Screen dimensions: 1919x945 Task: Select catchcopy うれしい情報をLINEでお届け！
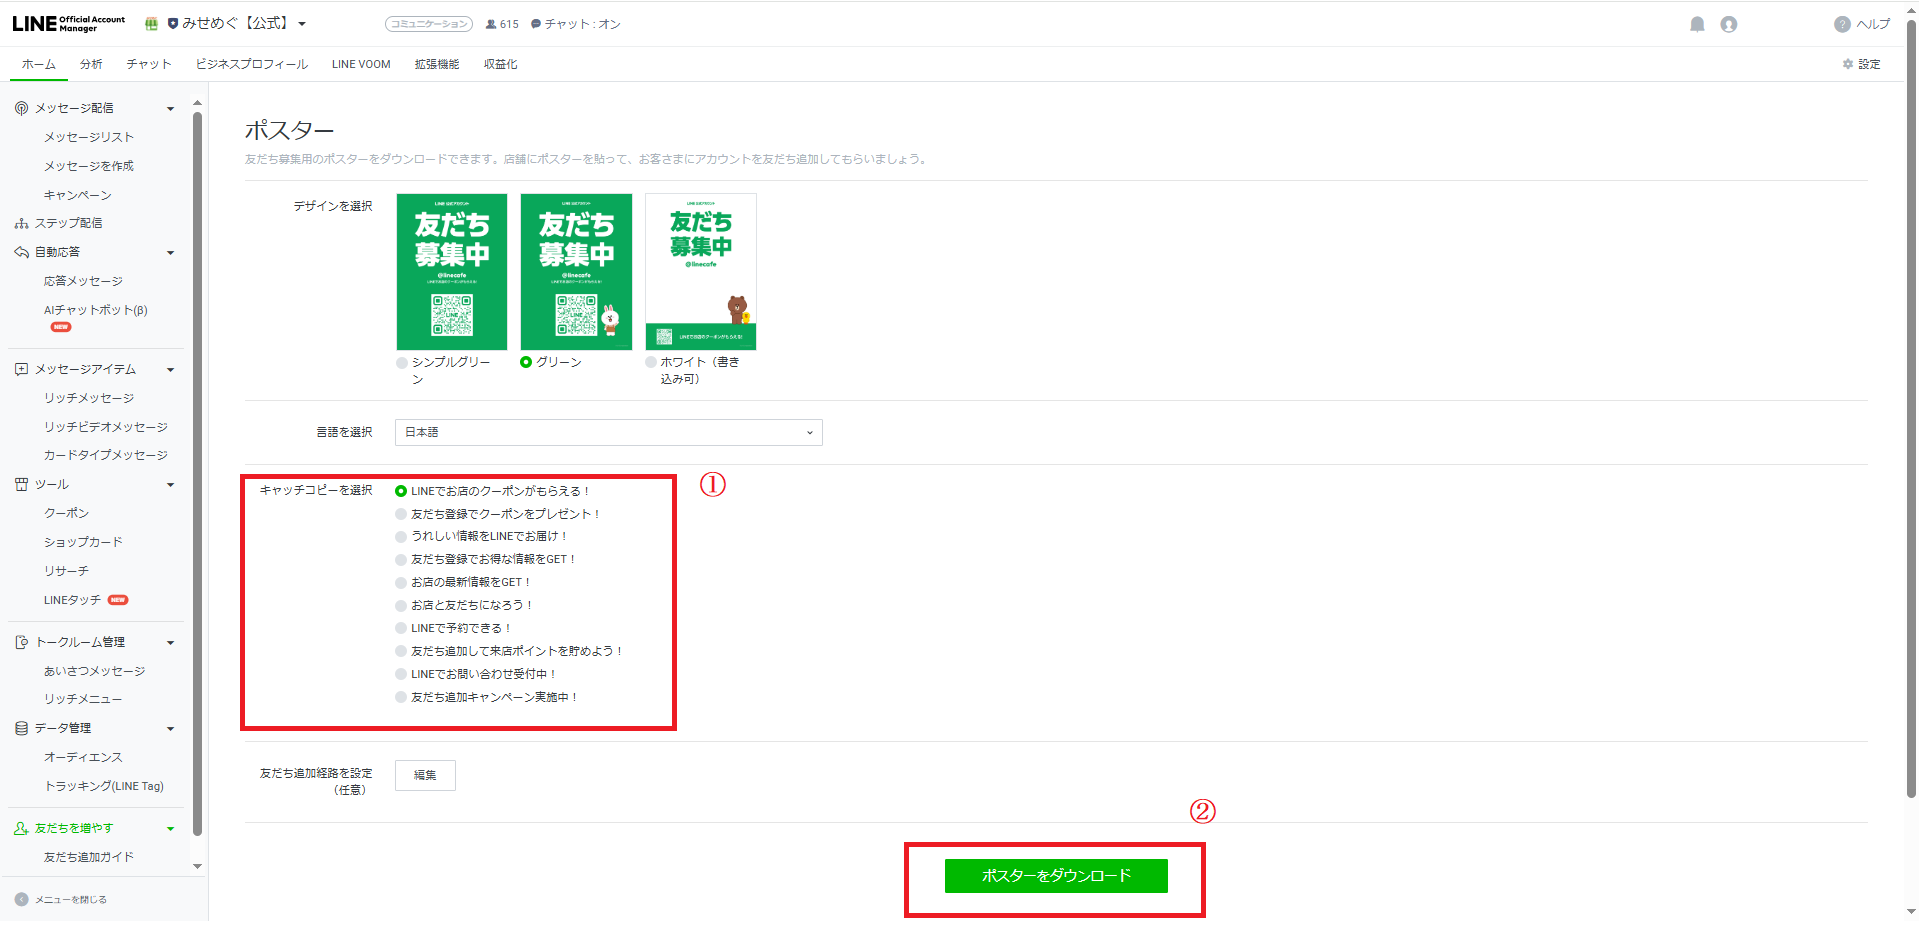[x=401, y=536]
